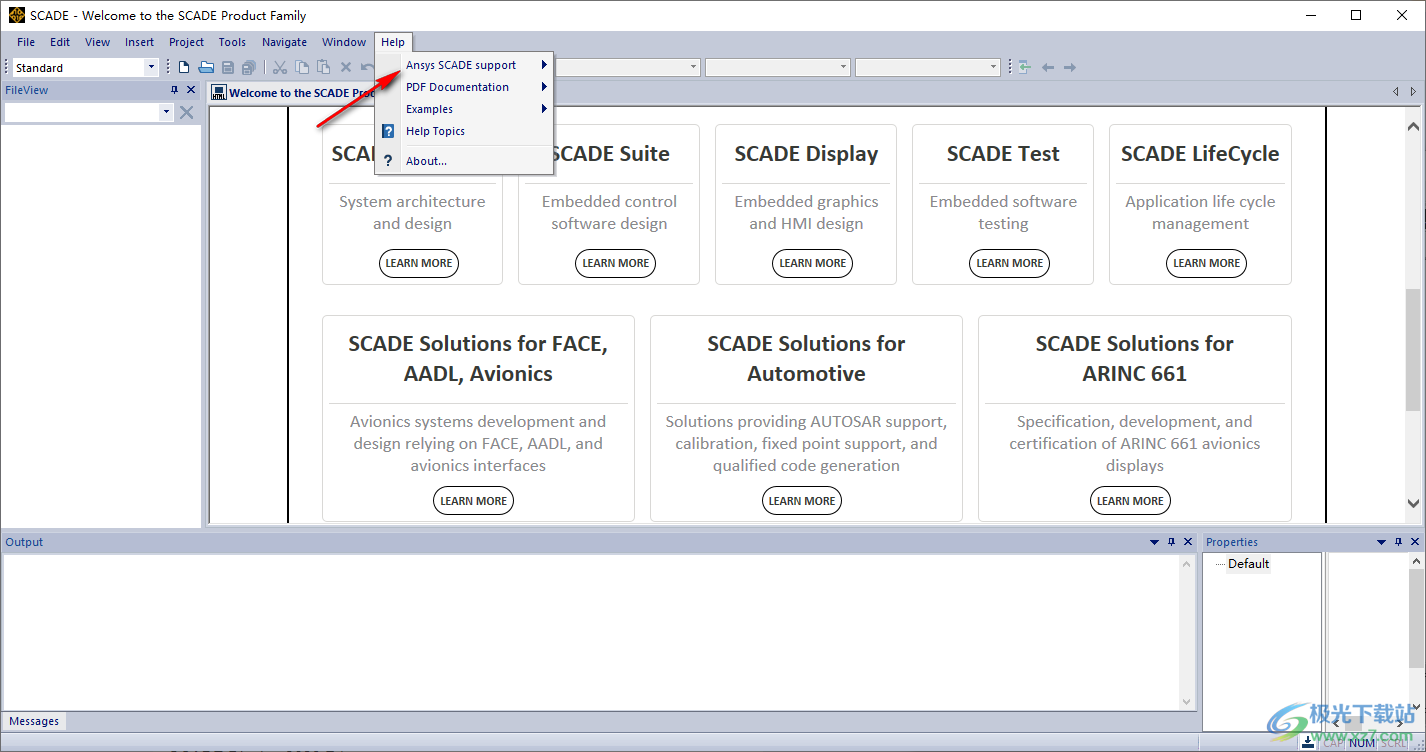Click the Cut scissors icon
The height and width of the screenshot is (752, 1426).
[x=280, y=67]
